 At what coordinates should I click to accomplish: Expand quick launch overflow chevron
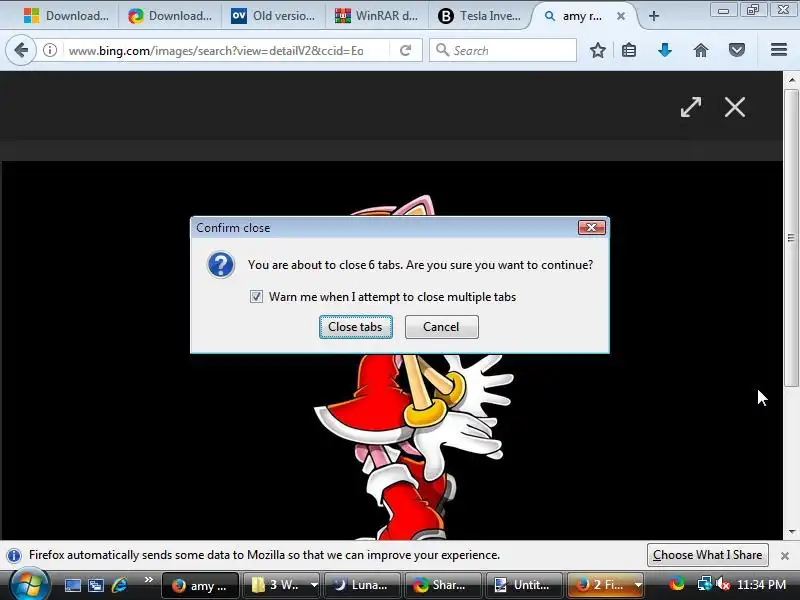coord(148,579)
